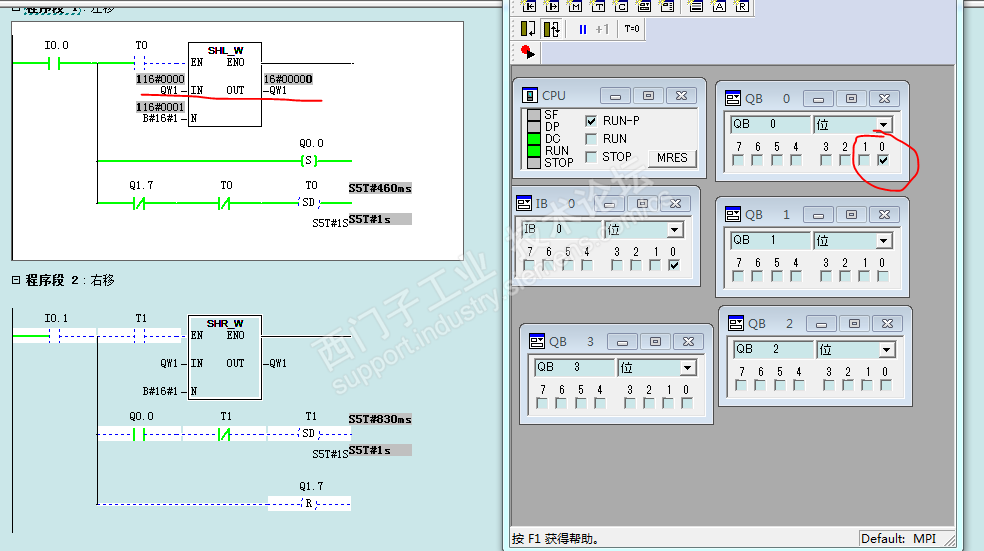Edit the QB 0 address field

[x=770, y=124]
